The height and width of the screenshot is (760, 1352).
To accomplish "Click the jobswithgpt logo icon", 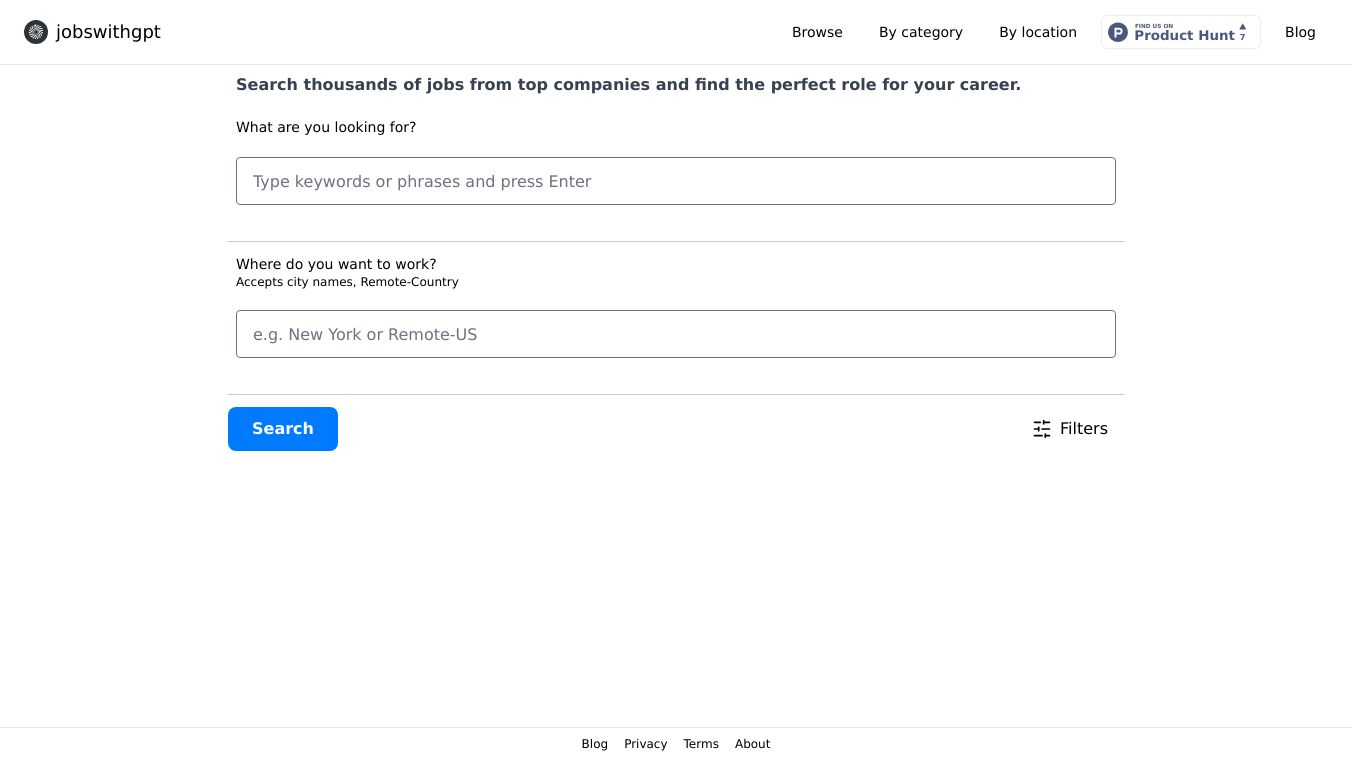I will pos(36,32).
